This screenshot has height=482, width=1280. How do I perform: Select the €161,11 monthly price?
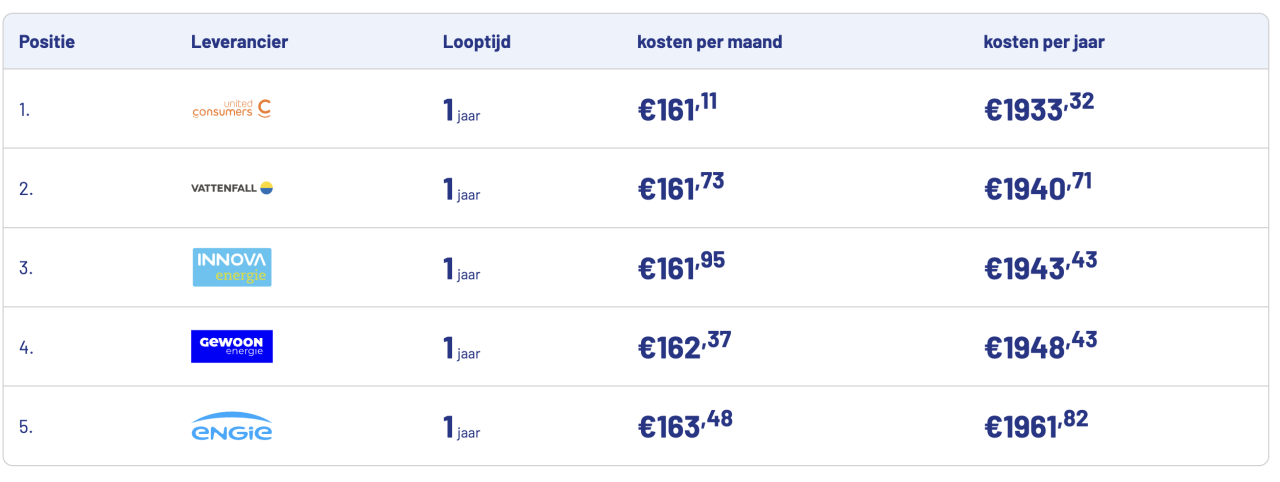[x=677, y=107]
